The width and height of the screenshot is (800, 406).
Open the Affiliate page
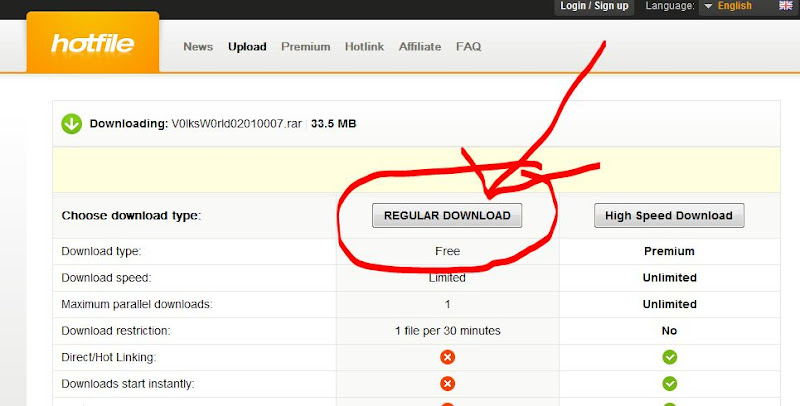420,46
